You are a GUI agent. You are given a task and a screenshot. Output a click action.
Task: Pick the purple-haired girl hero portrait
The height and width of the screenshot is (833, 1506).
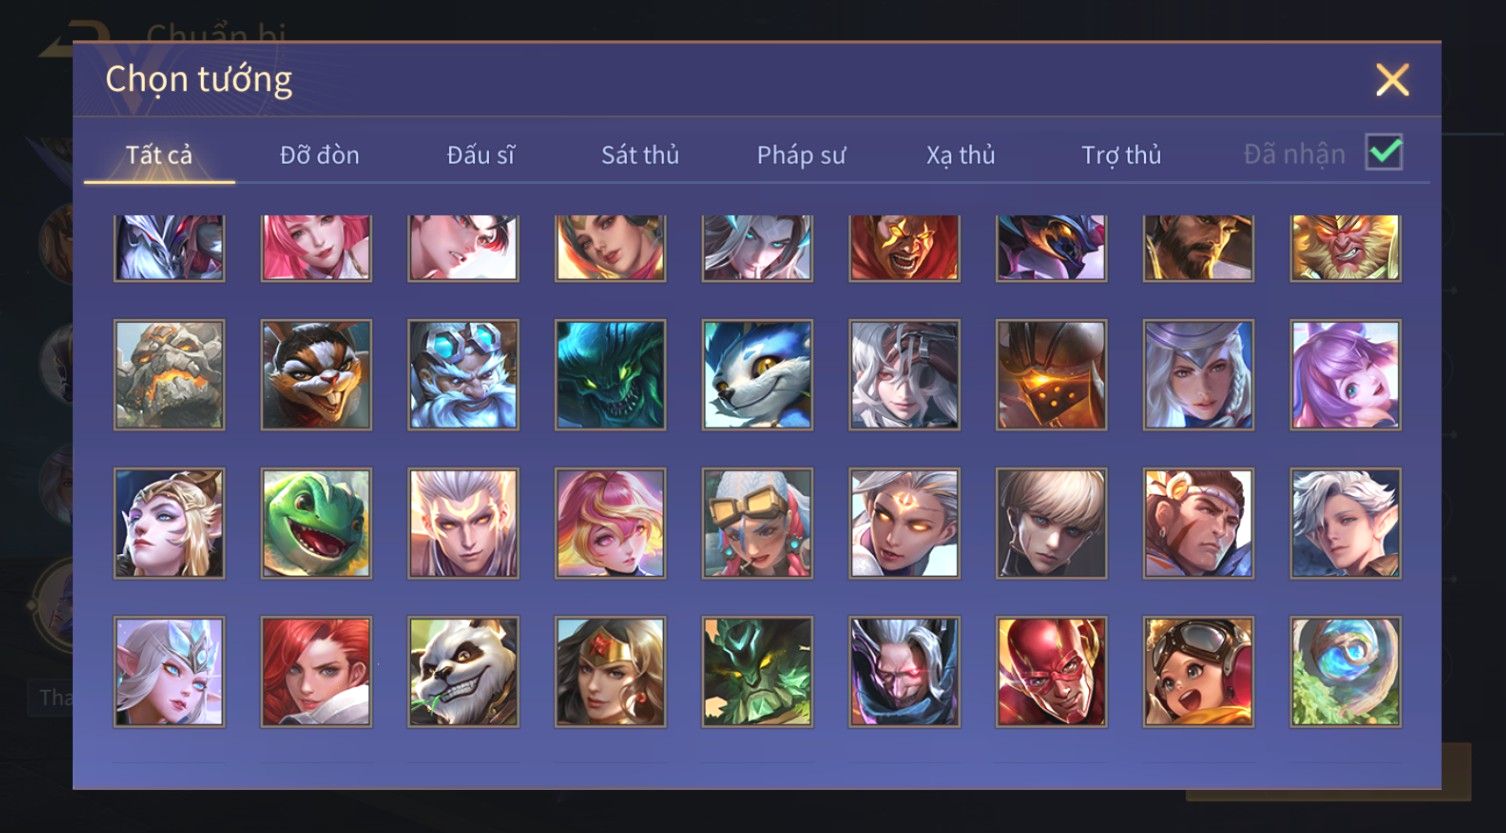[1345, 375]
